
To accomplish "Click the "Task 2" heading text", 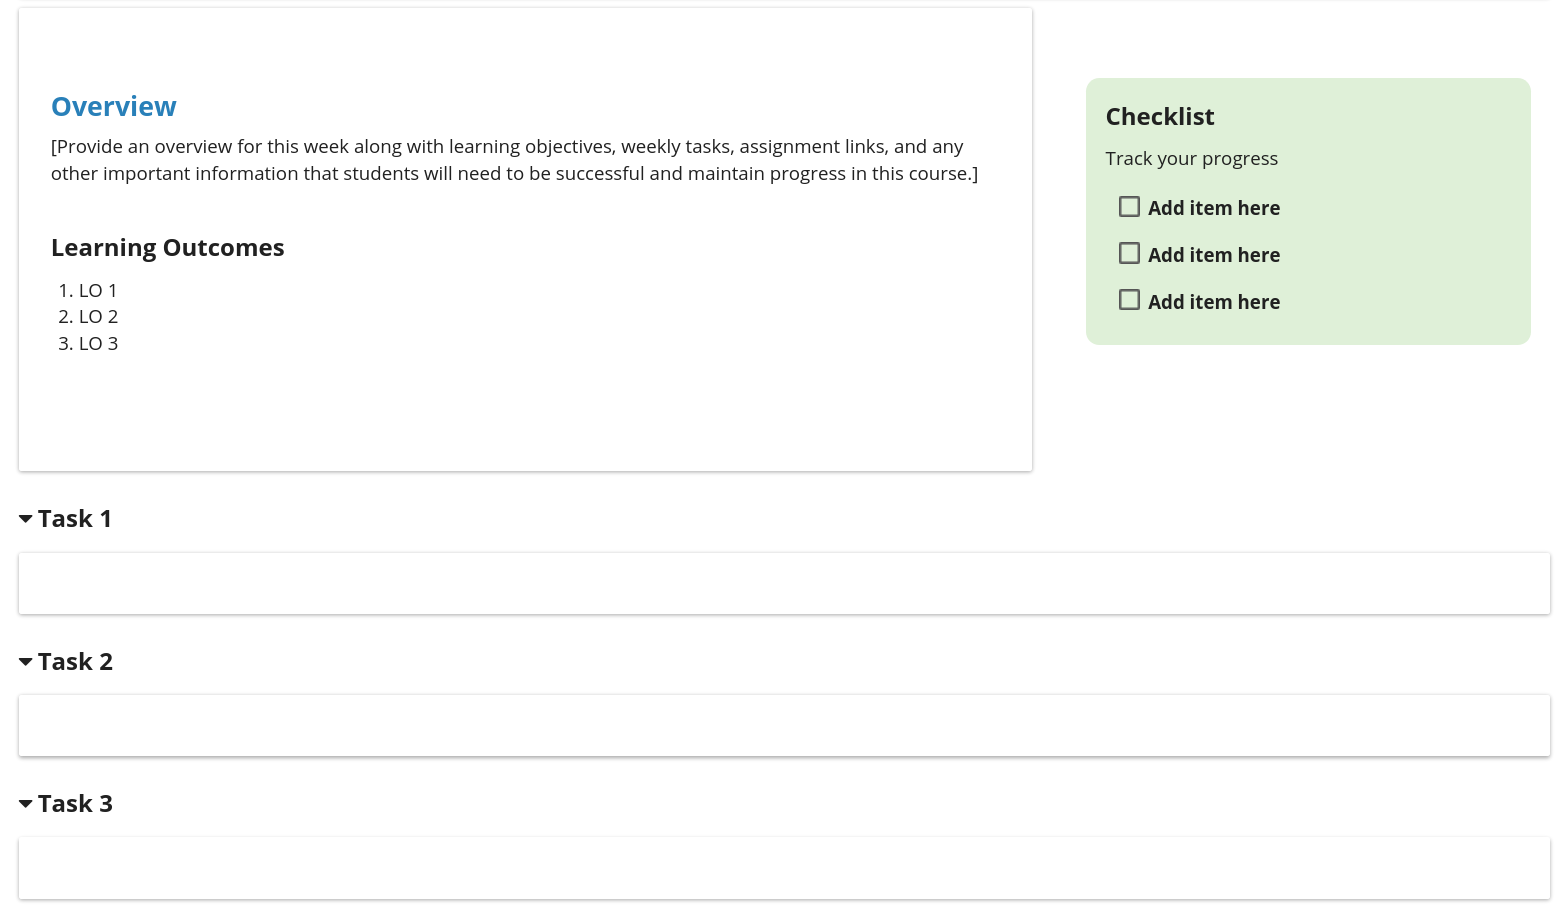I will tap(75, 662).
